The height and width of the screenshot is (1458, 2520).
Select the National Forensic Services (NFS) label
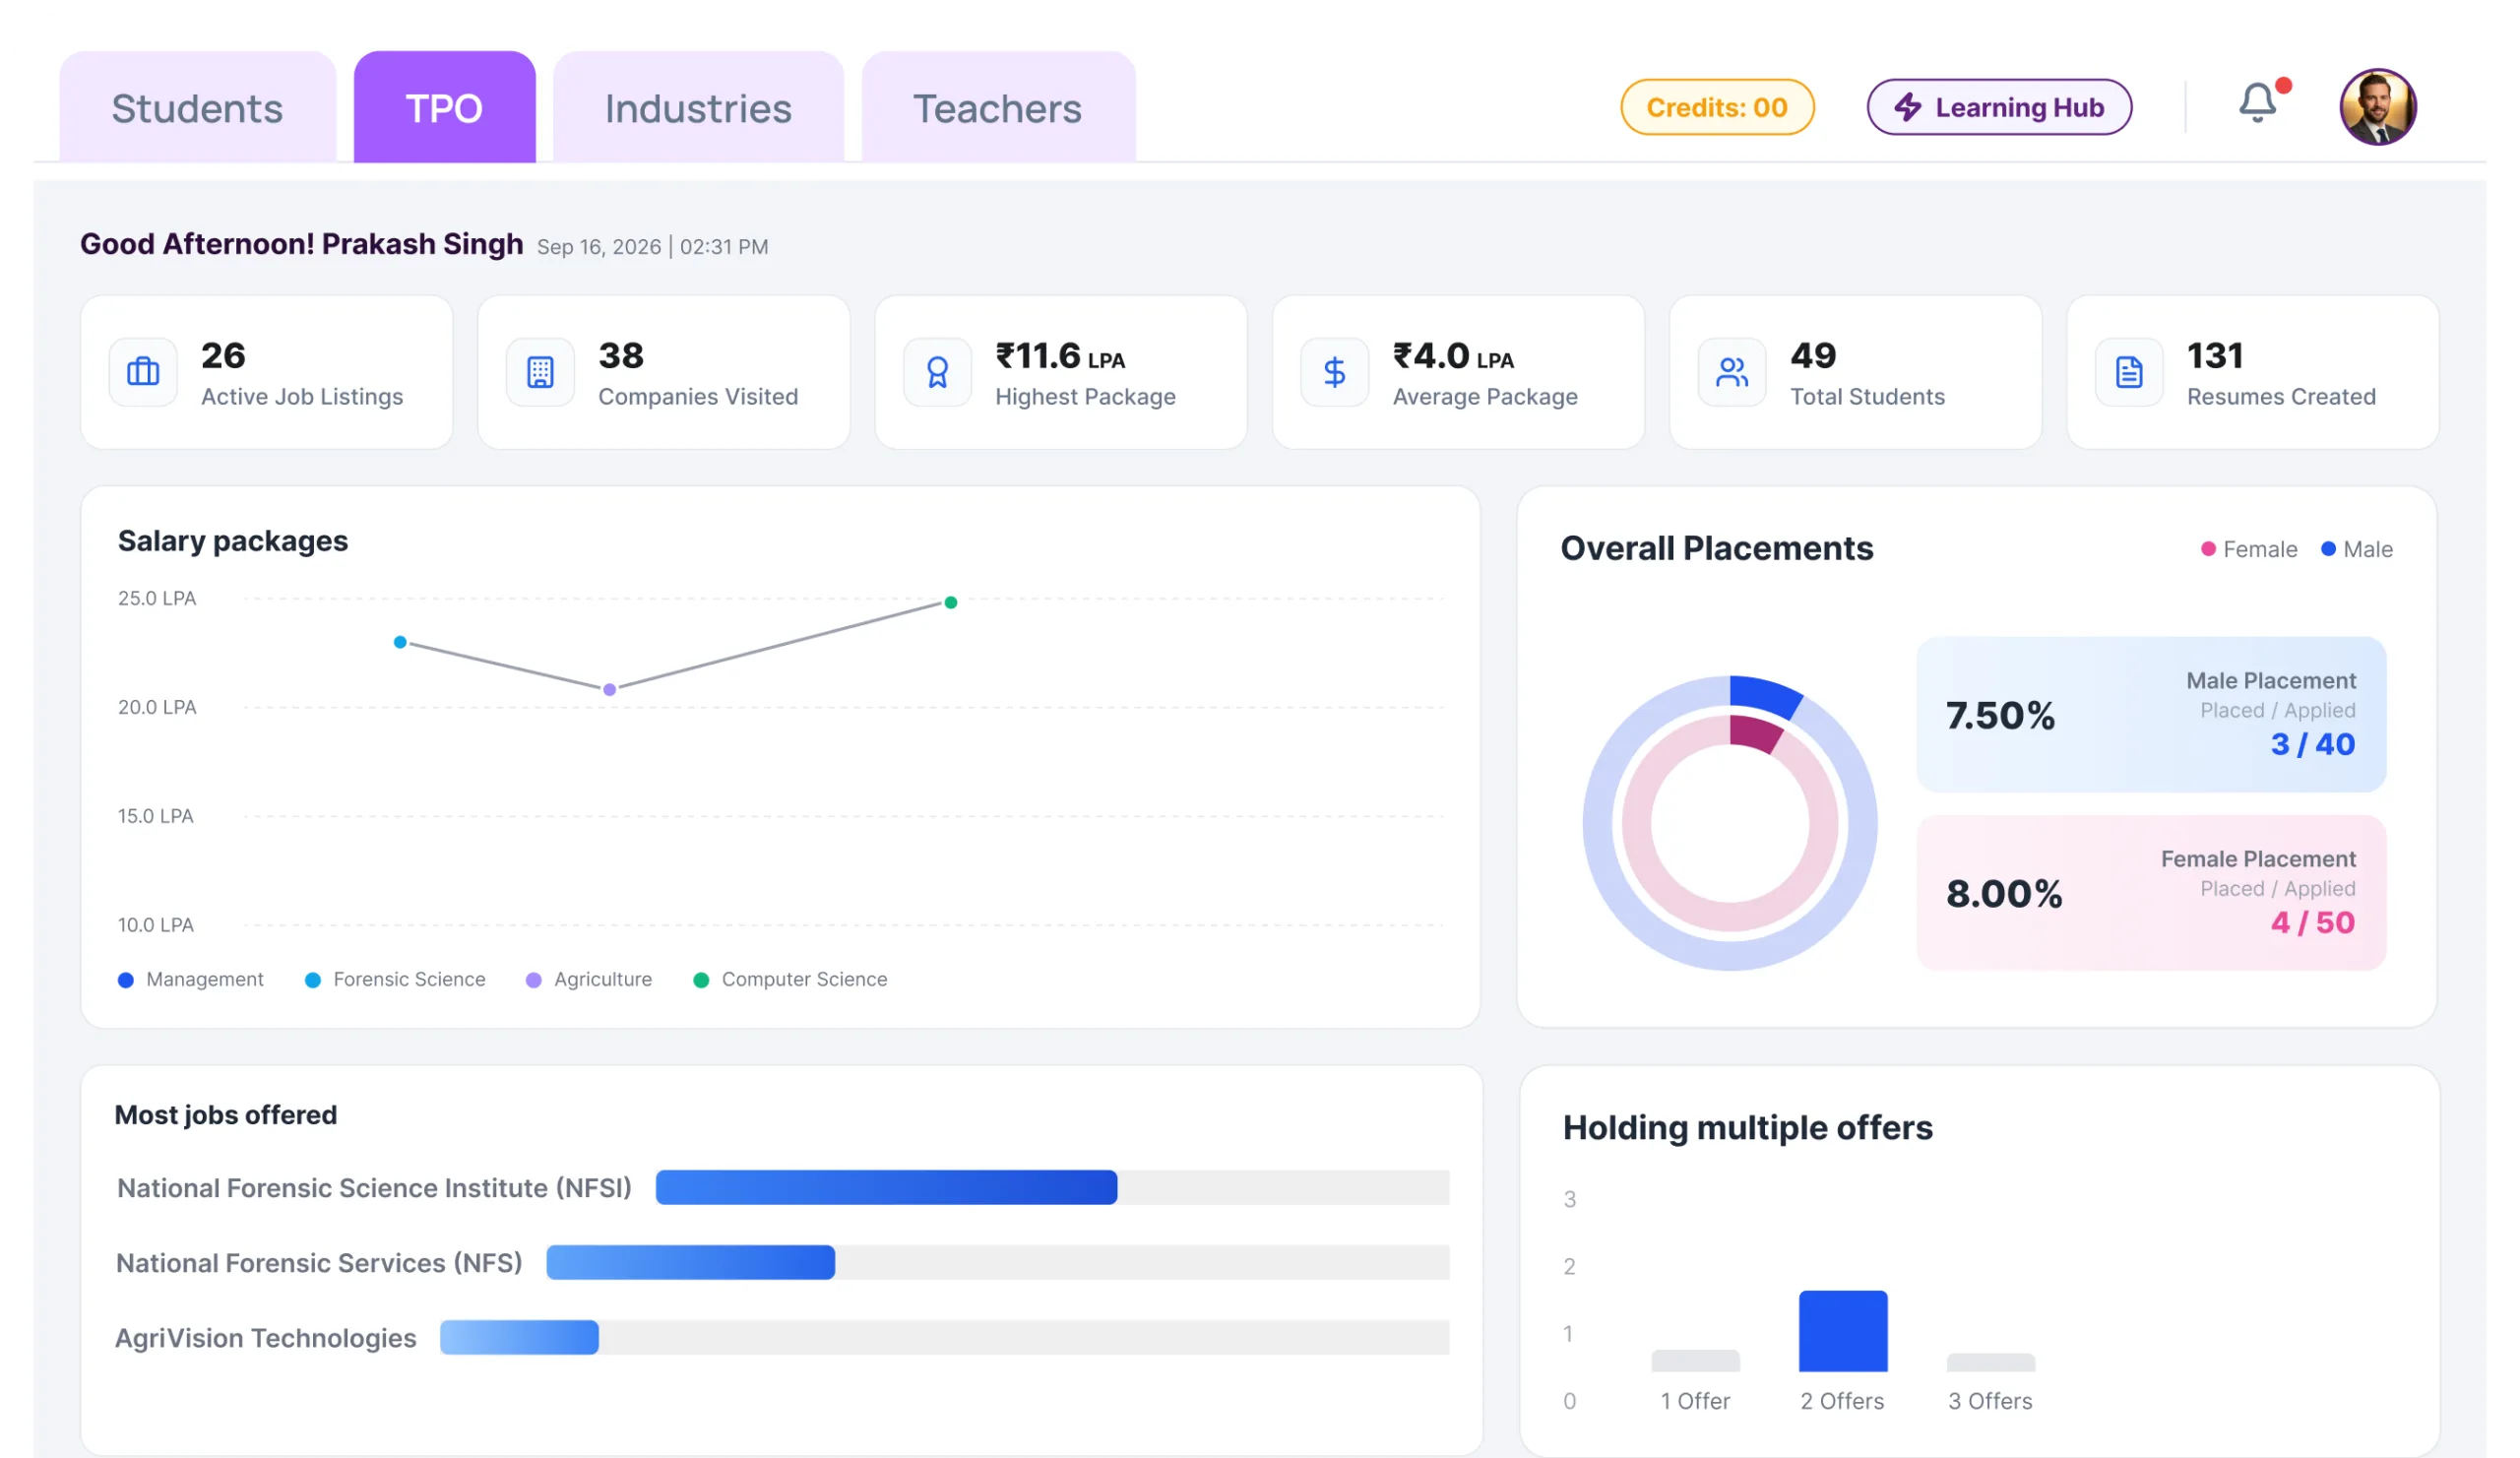coord(319,1263)
